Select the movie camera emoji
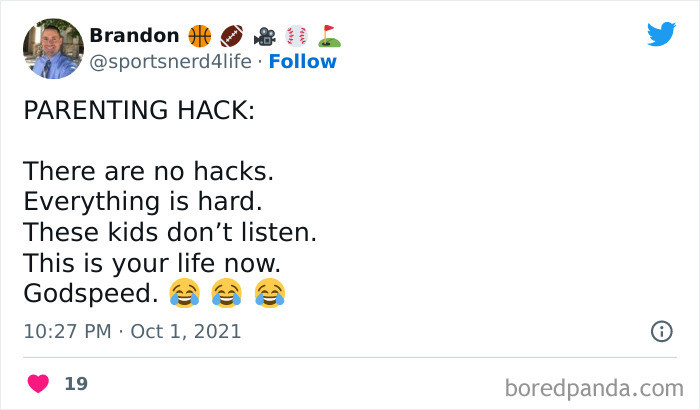The image size is (700, 410). pos(265,35)
